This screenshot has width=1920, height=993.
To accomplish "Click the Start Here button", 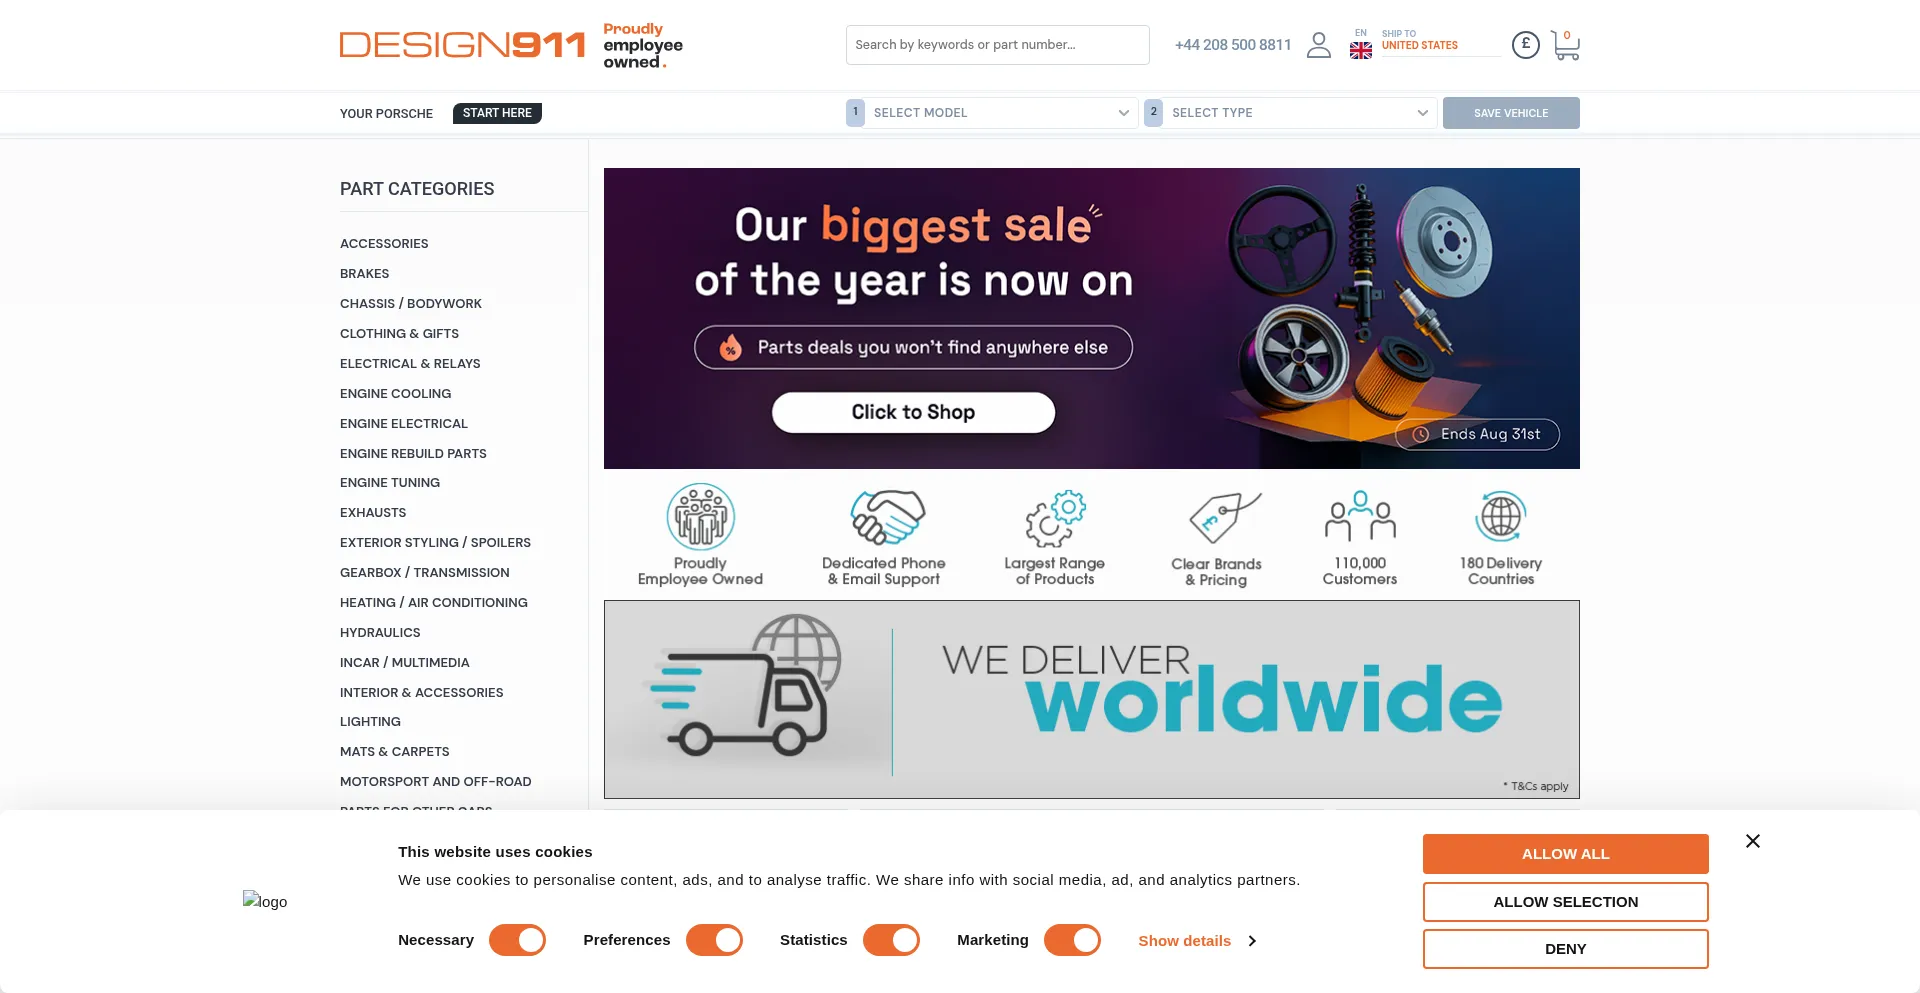I will (497, 113).
